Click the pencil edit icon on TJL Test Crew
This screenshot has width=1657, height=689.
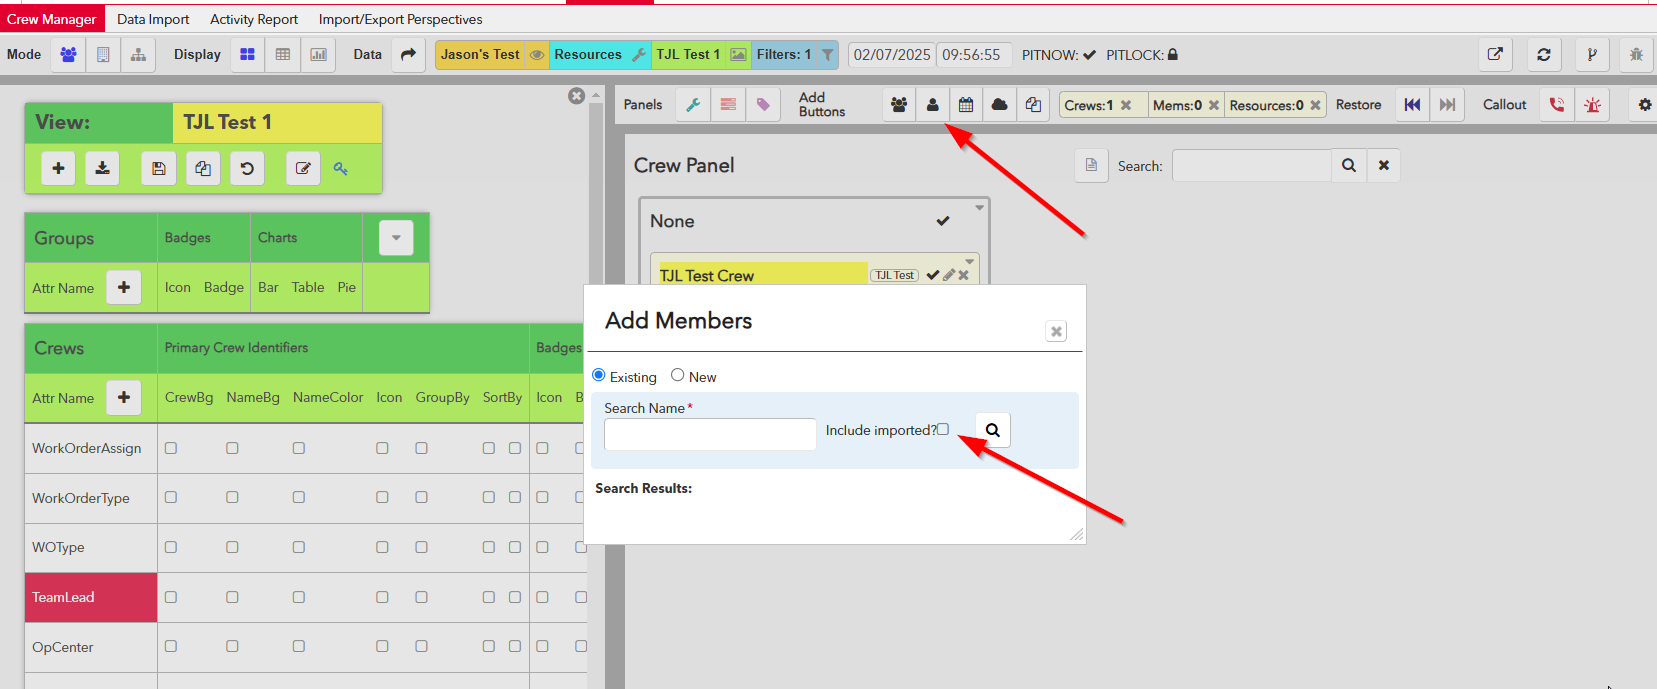pos(949,275)
